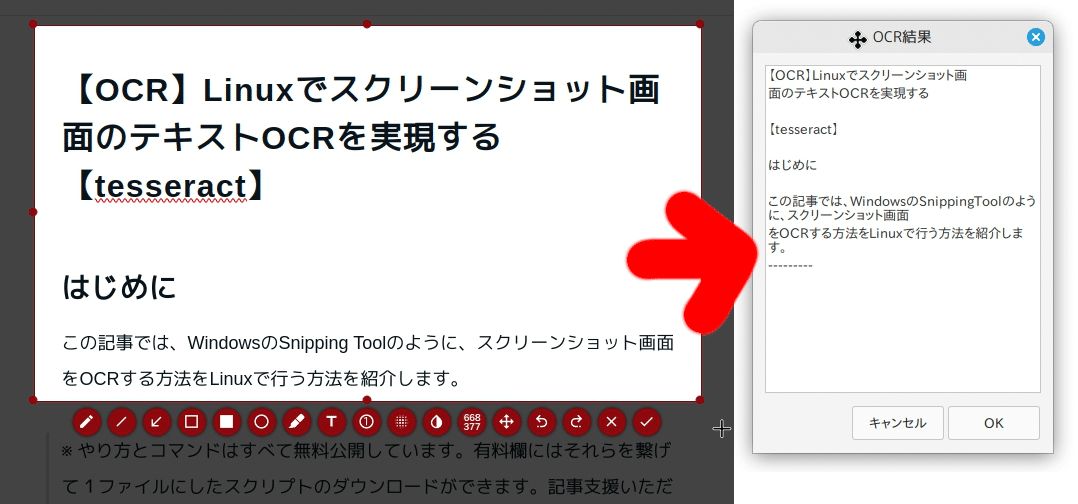1078x504 pixels.
Task: Redo the last annotation
Action: (577, 422)
